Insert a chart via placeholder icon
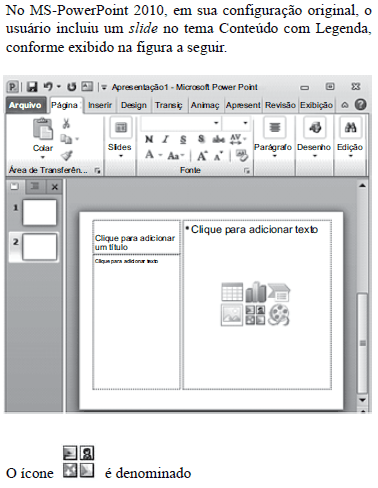The image size is (378, 488). [x=256, y=292]
